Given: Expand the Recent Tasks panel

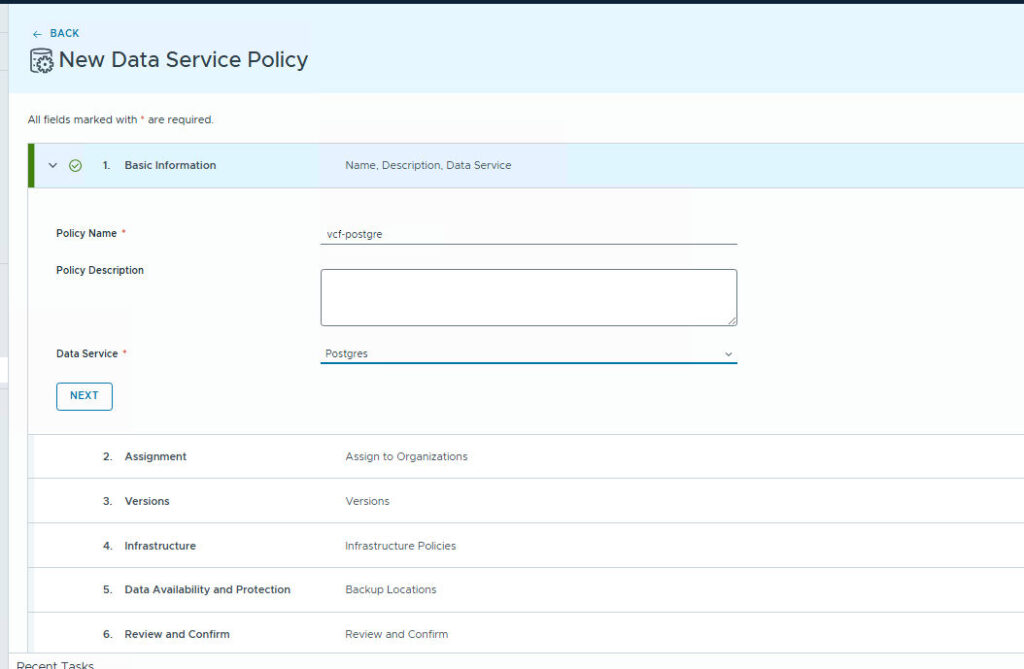Looking at the screenshot, I should pos(55,664).
